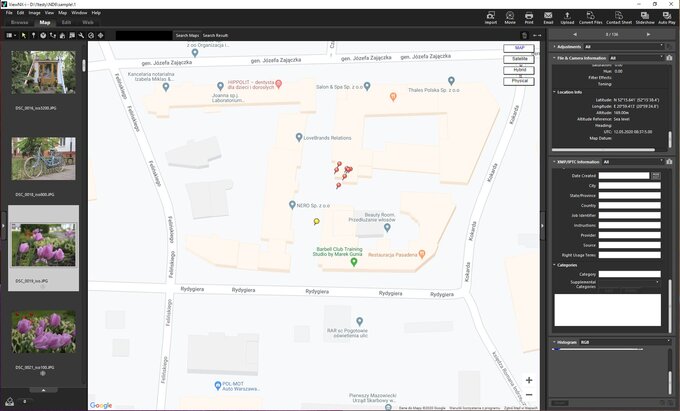The height and width of the screenshot is (411, 680).
Task: Select the add pin map tool
Action: [x=33, y=36]
